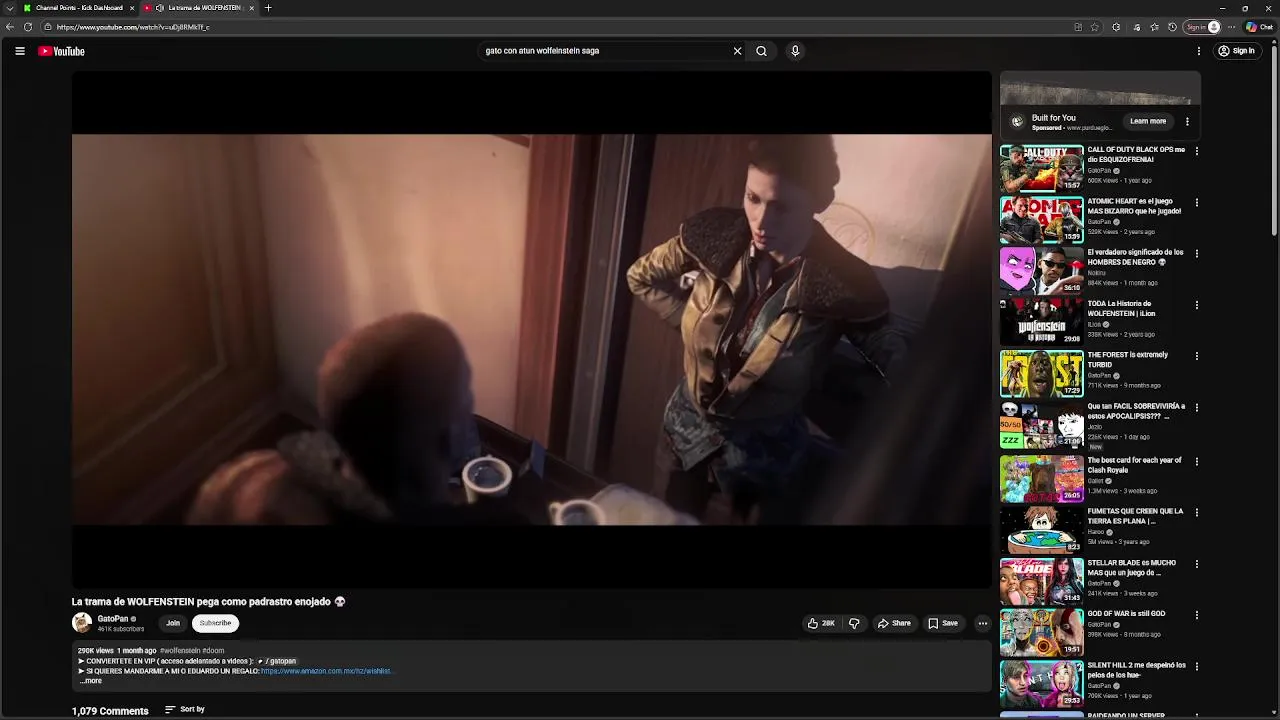
Task: Open the SILENT HILL 2 video thumbnail
Action: point(1042,684)
